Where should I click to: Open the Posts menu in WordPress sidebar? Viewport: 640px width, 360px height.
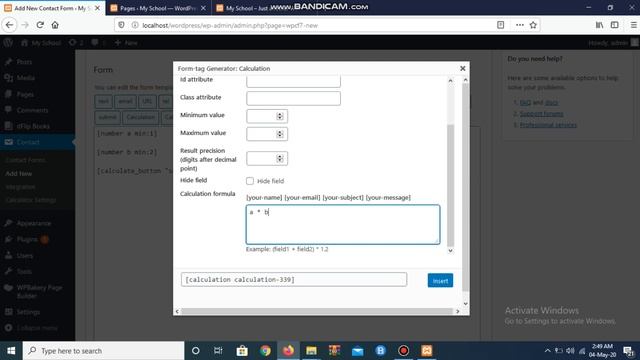[x=24, y=62]
